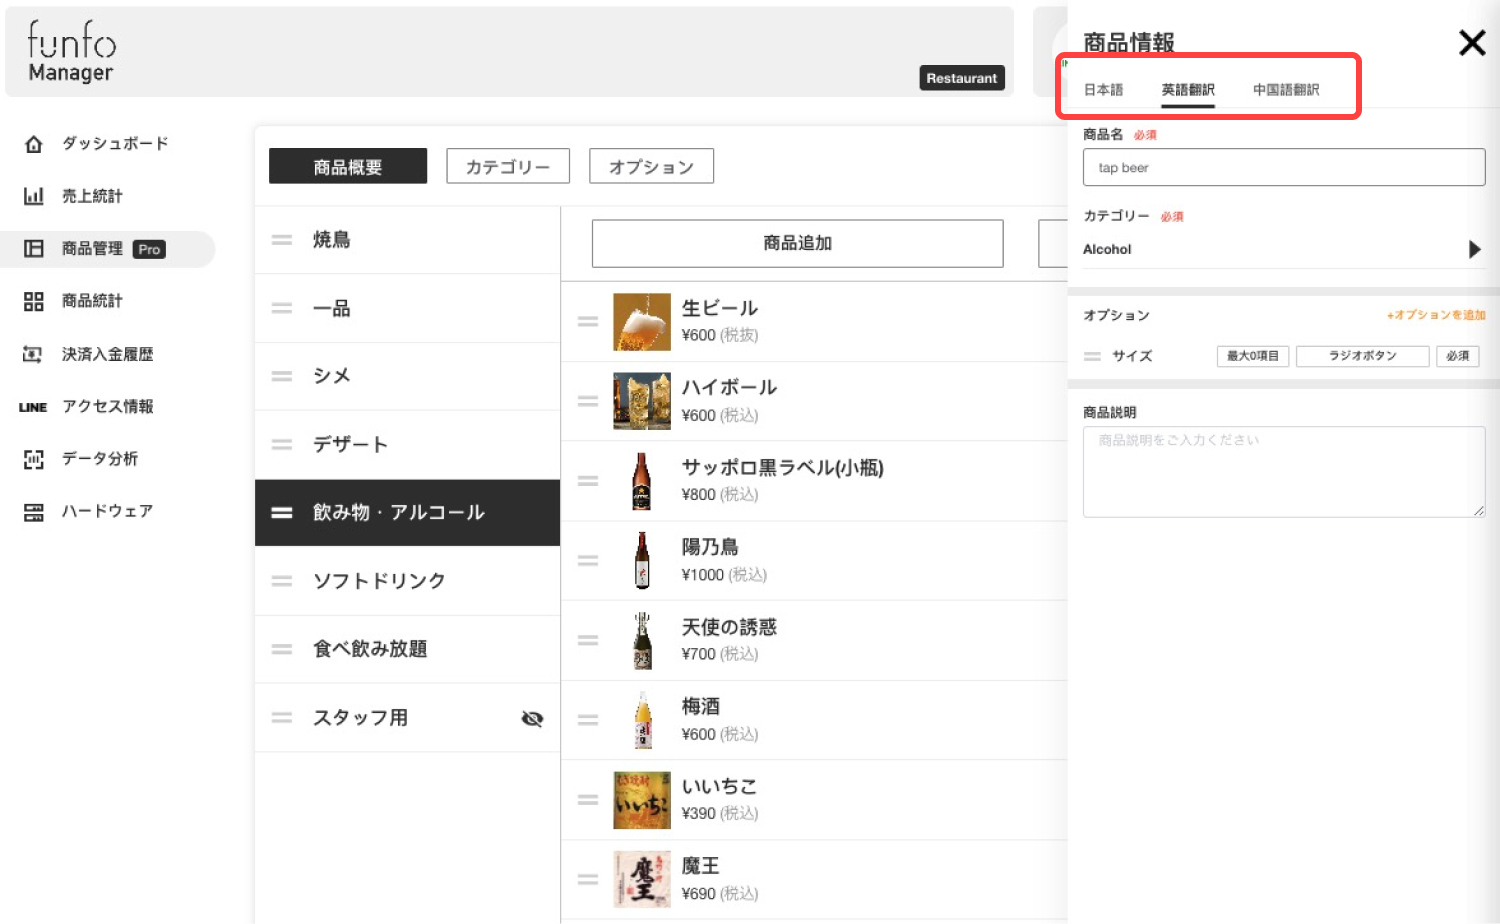Click drag handle beside サイズ option
Image resolution: width=1500 pixels, height=924 pixels.
pos(1092,356)
